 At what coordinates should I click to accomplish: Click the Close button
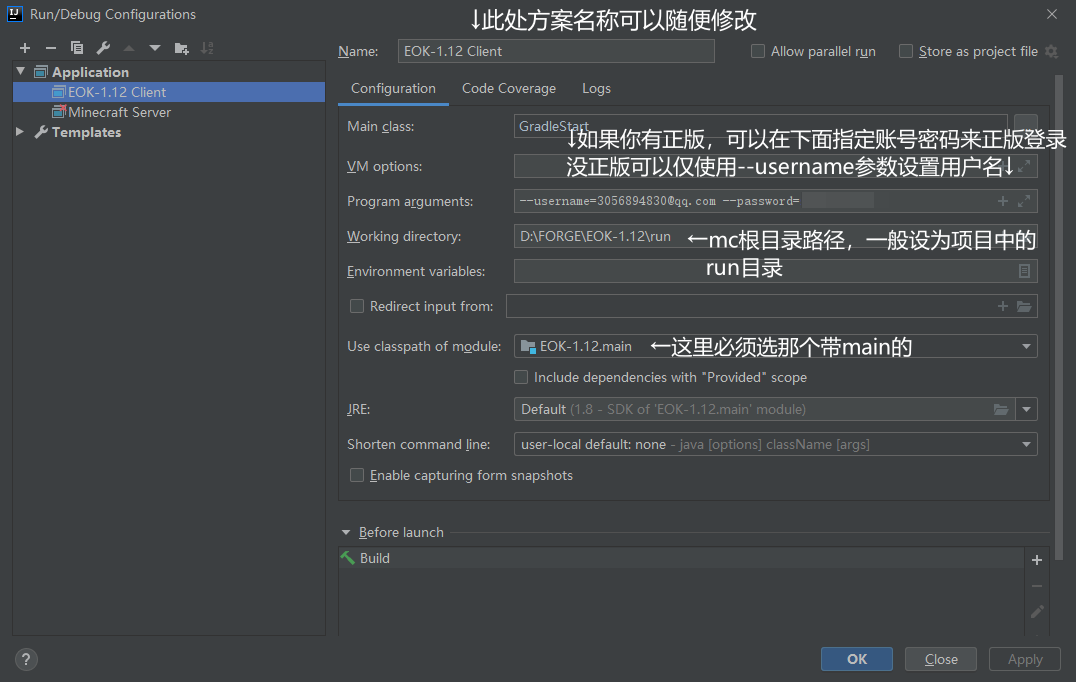[x=941, y=659]
